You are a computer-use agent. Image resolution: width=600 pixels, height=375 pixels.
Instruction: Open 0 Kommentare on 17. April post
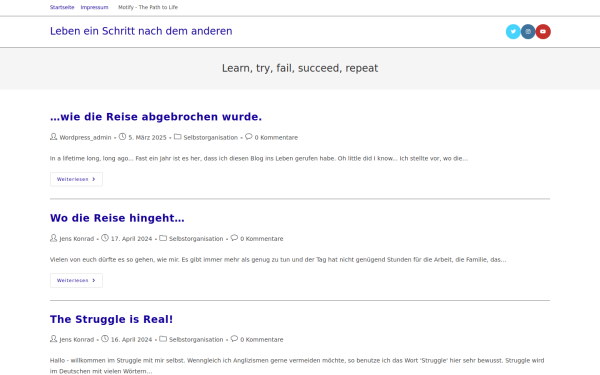pos(262,239)
